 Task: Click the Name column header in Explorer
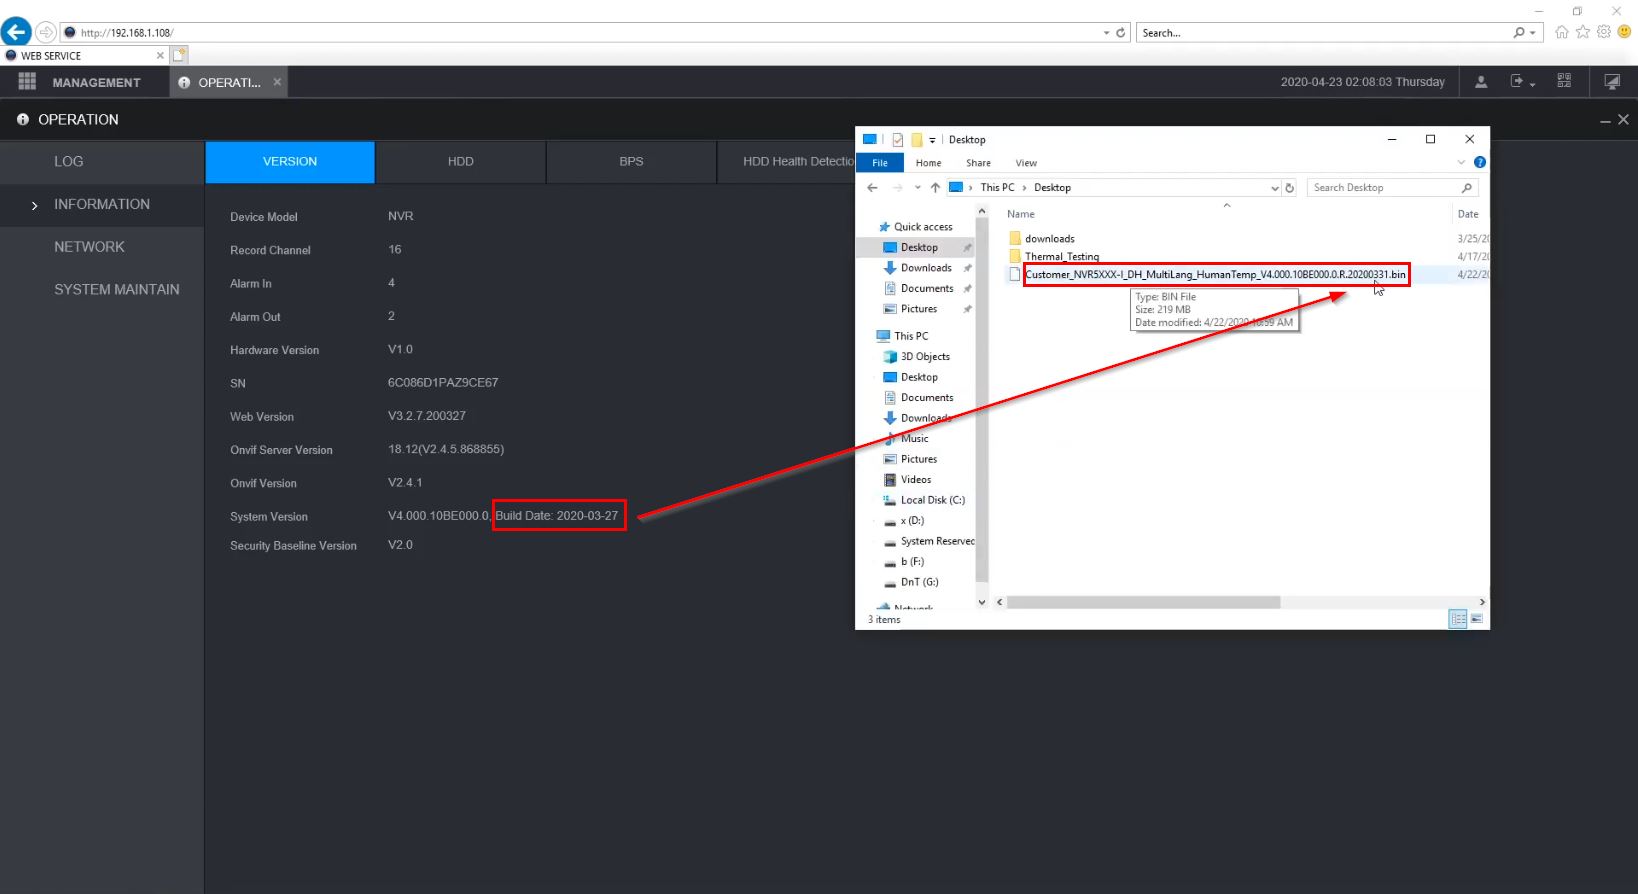[x=1021, y=214]
